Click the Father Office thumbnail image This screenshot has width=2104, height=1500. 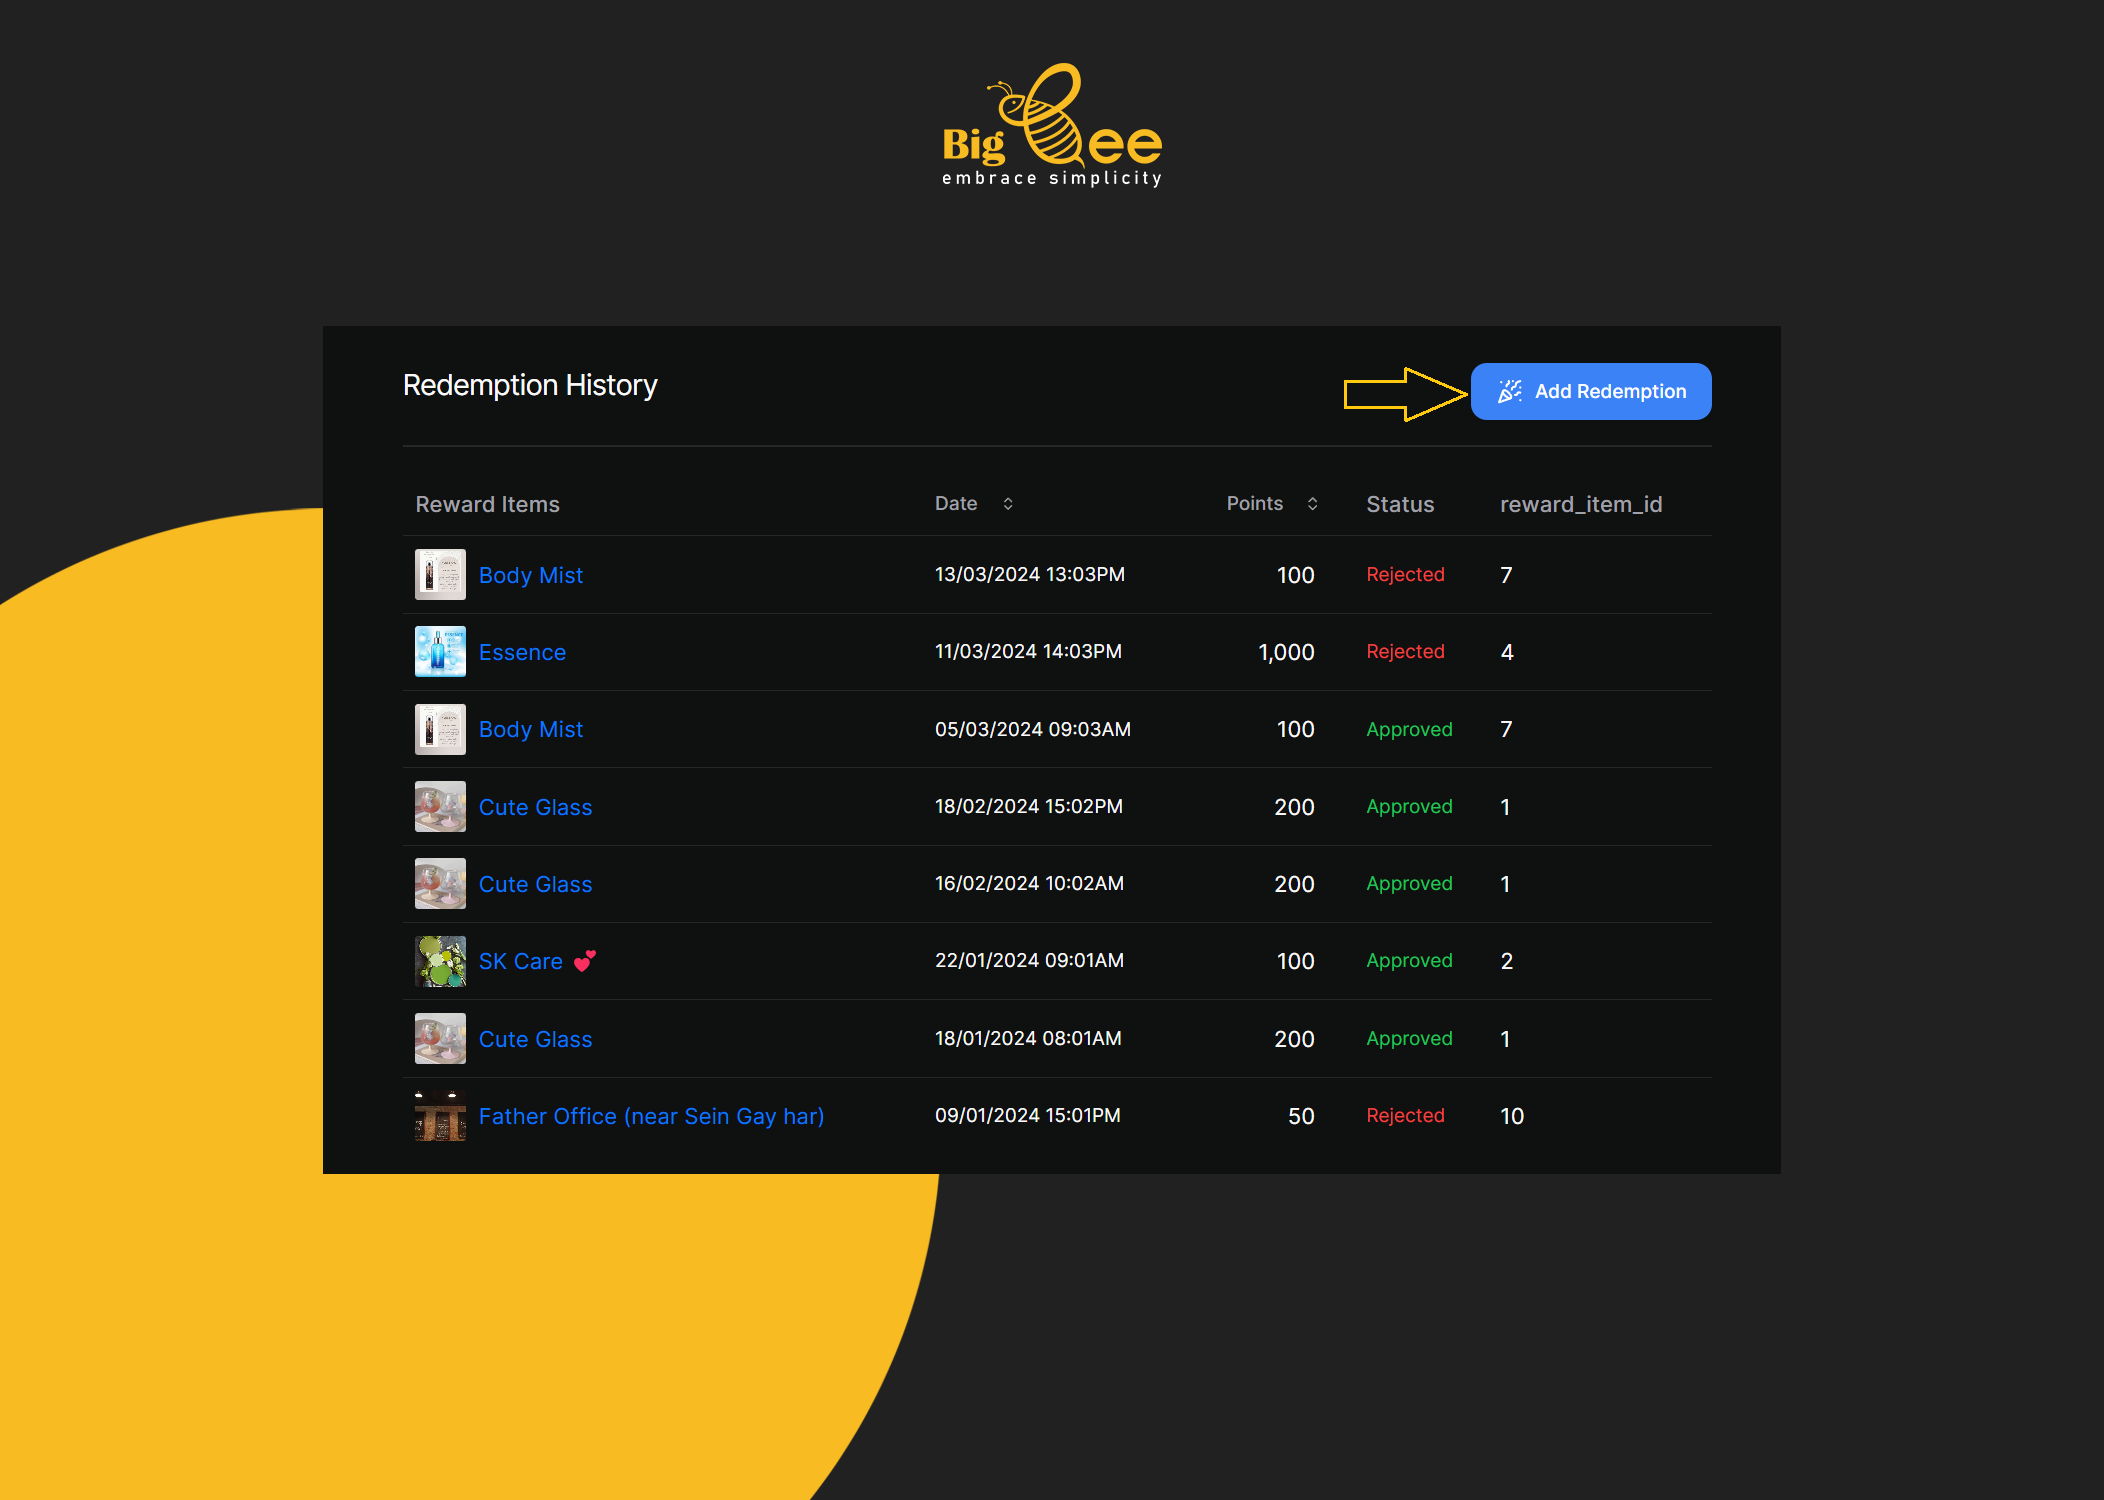click(x=440, y=1116)
